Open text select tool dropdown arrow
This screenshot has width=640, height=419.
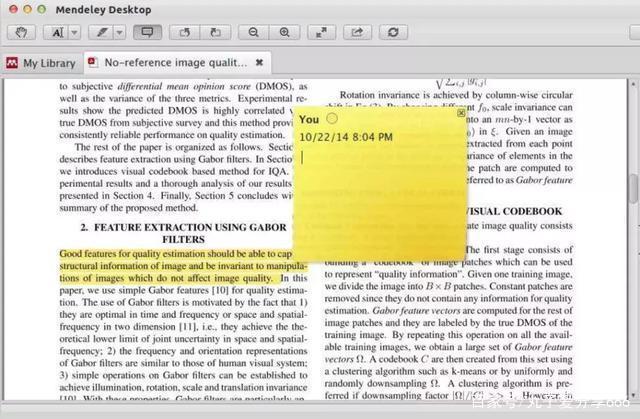(x=73, y=33)
